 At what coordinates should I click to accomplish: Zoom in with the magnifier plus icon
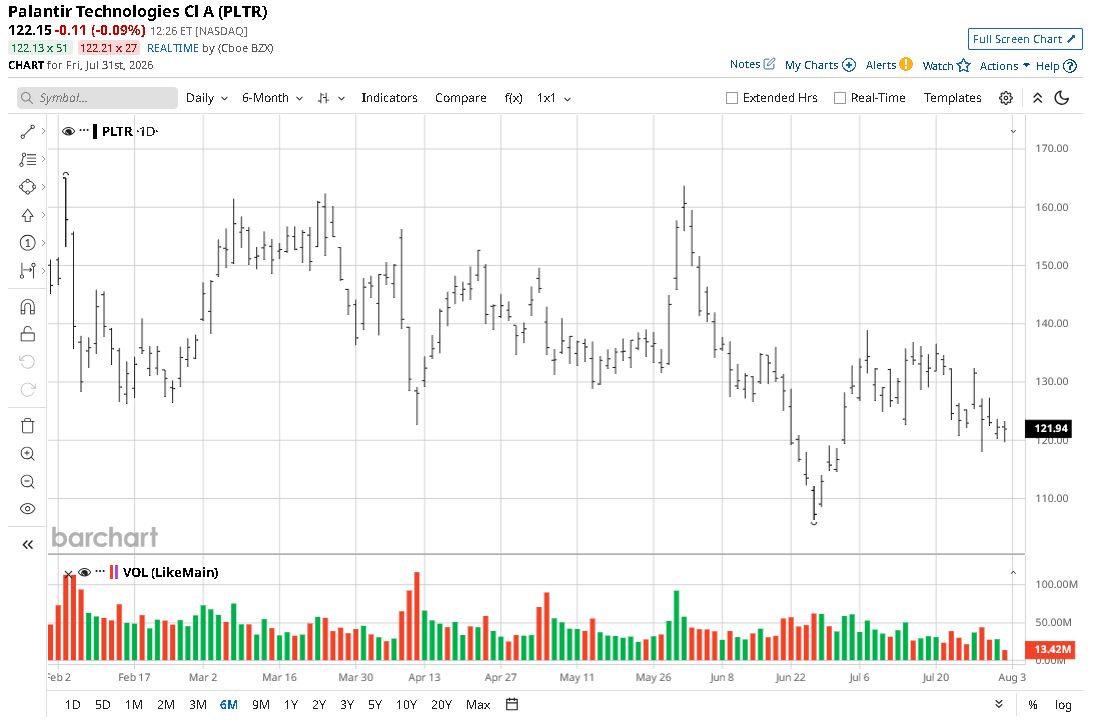(27, 454)
